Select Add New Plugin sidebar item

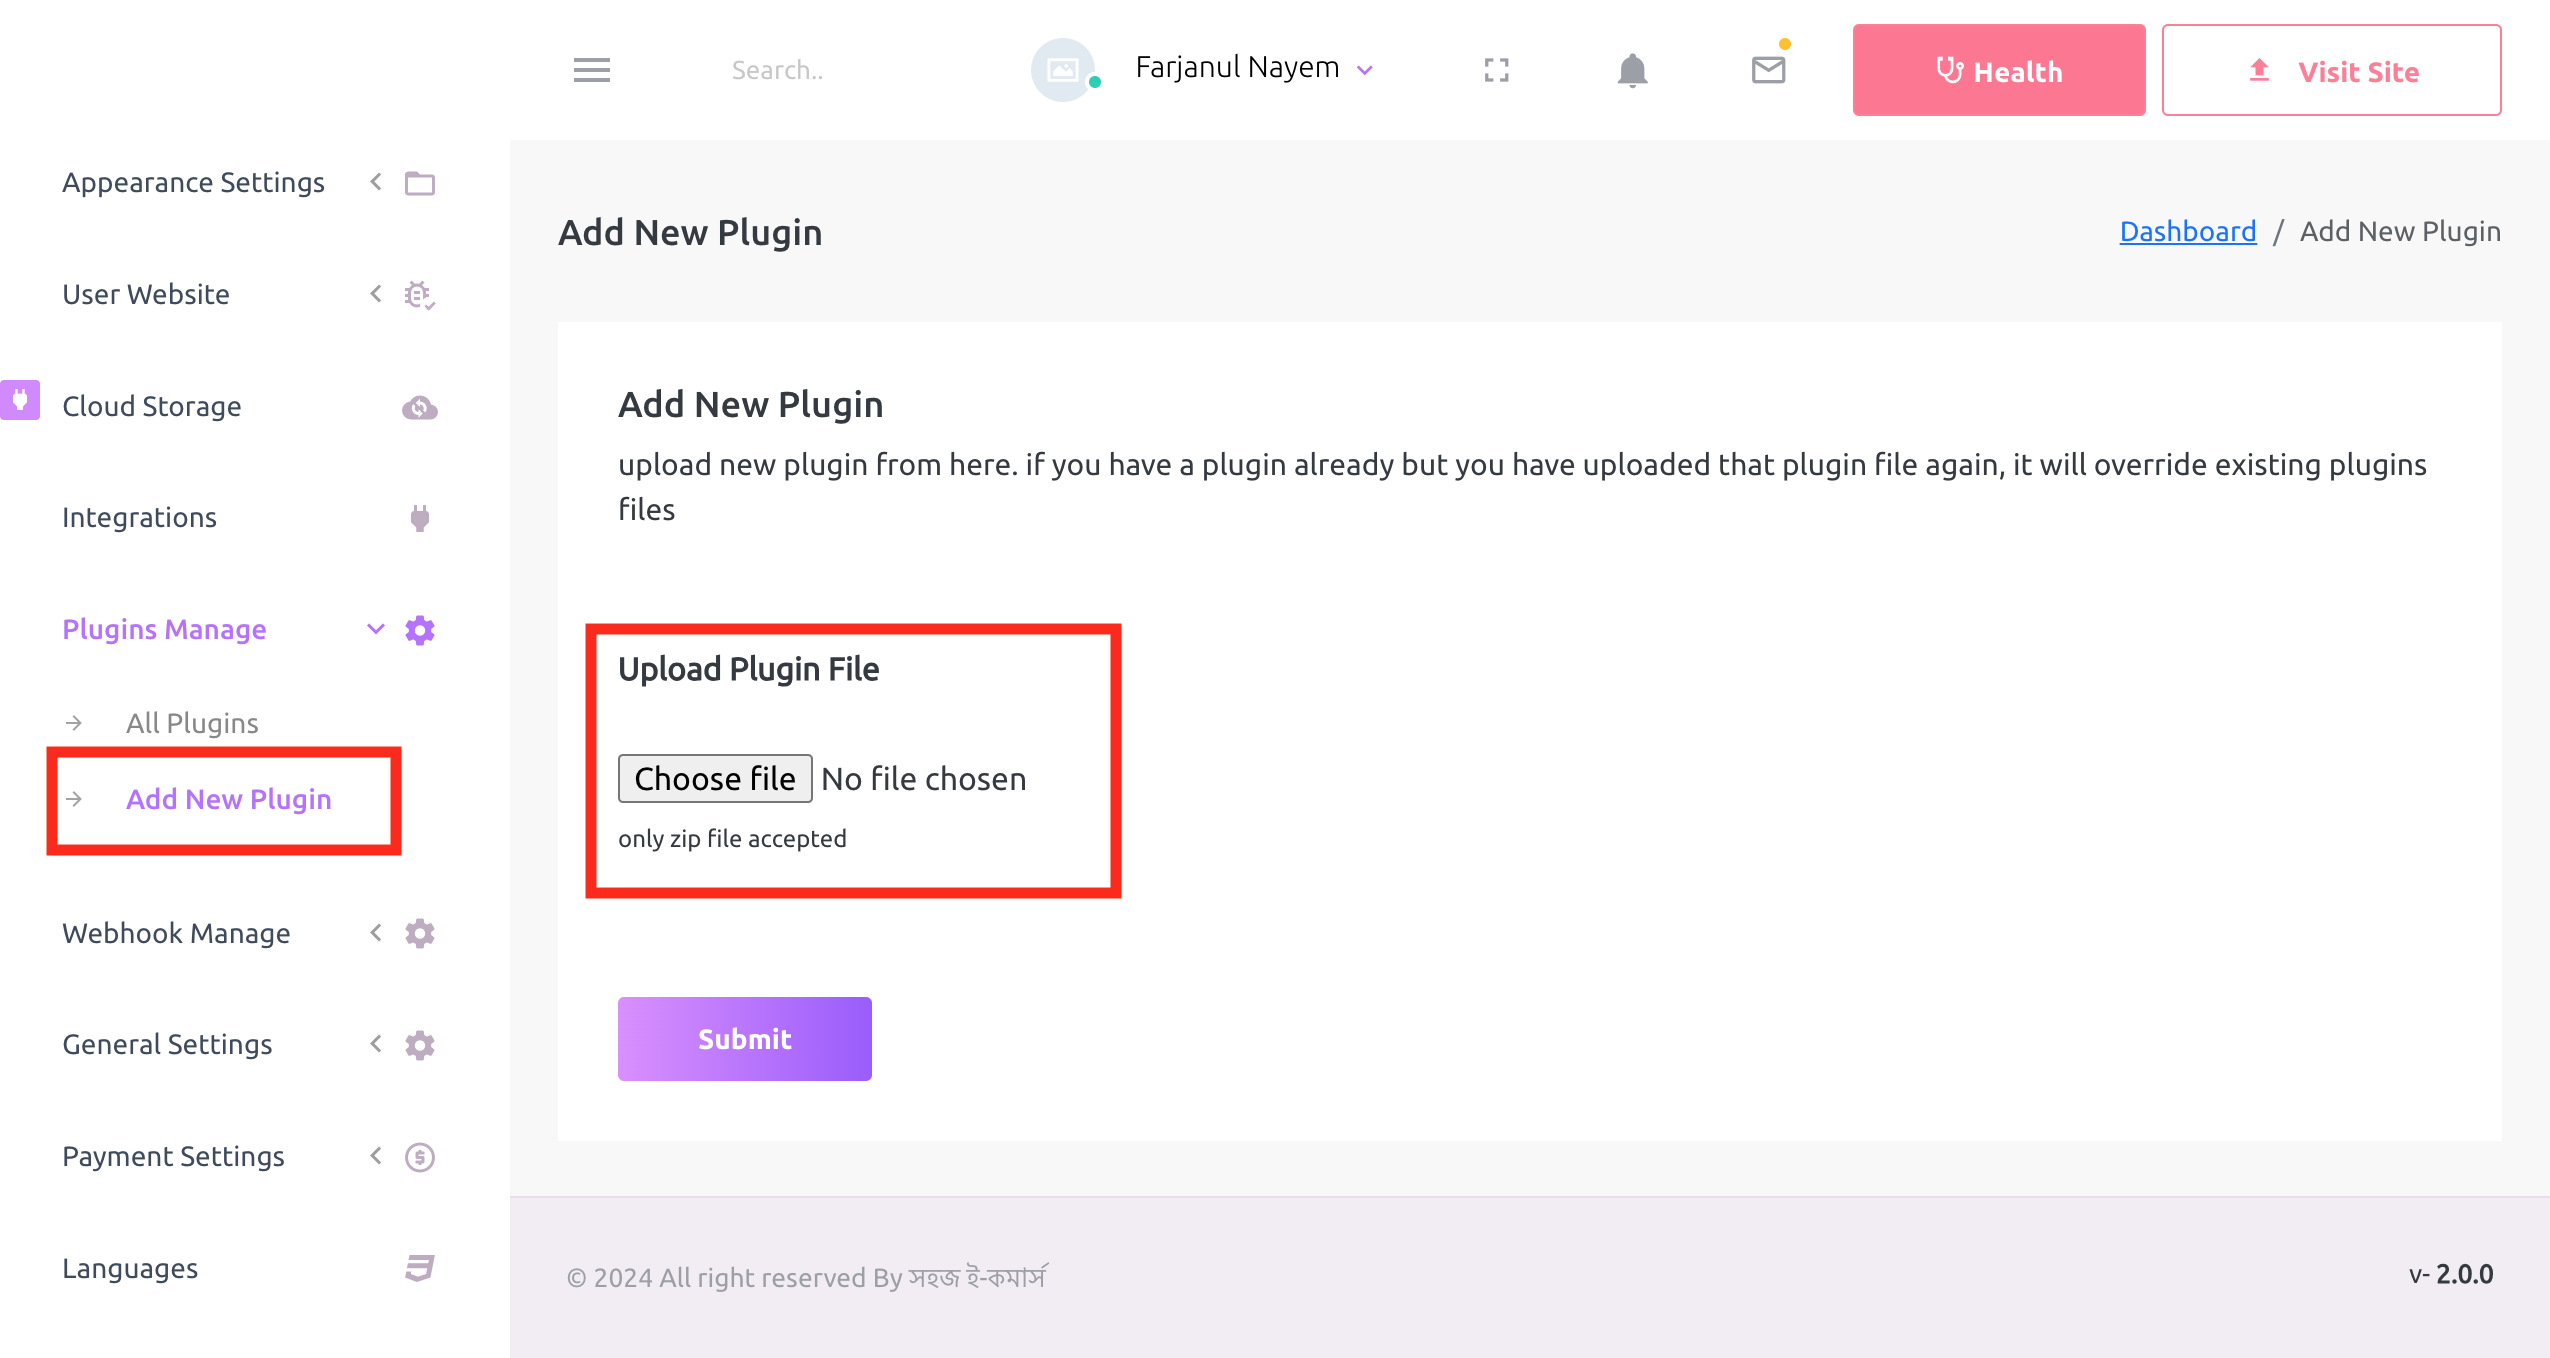(228, 799)
